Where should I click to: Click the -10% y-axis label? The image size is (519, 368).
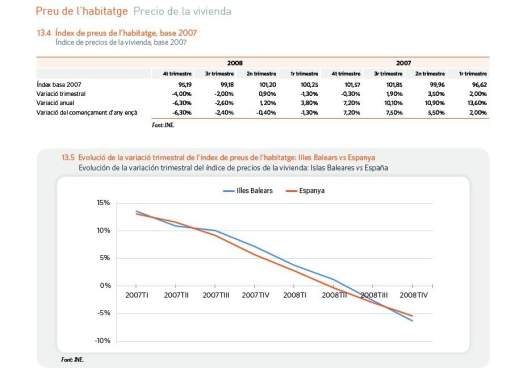click(102, 341)
